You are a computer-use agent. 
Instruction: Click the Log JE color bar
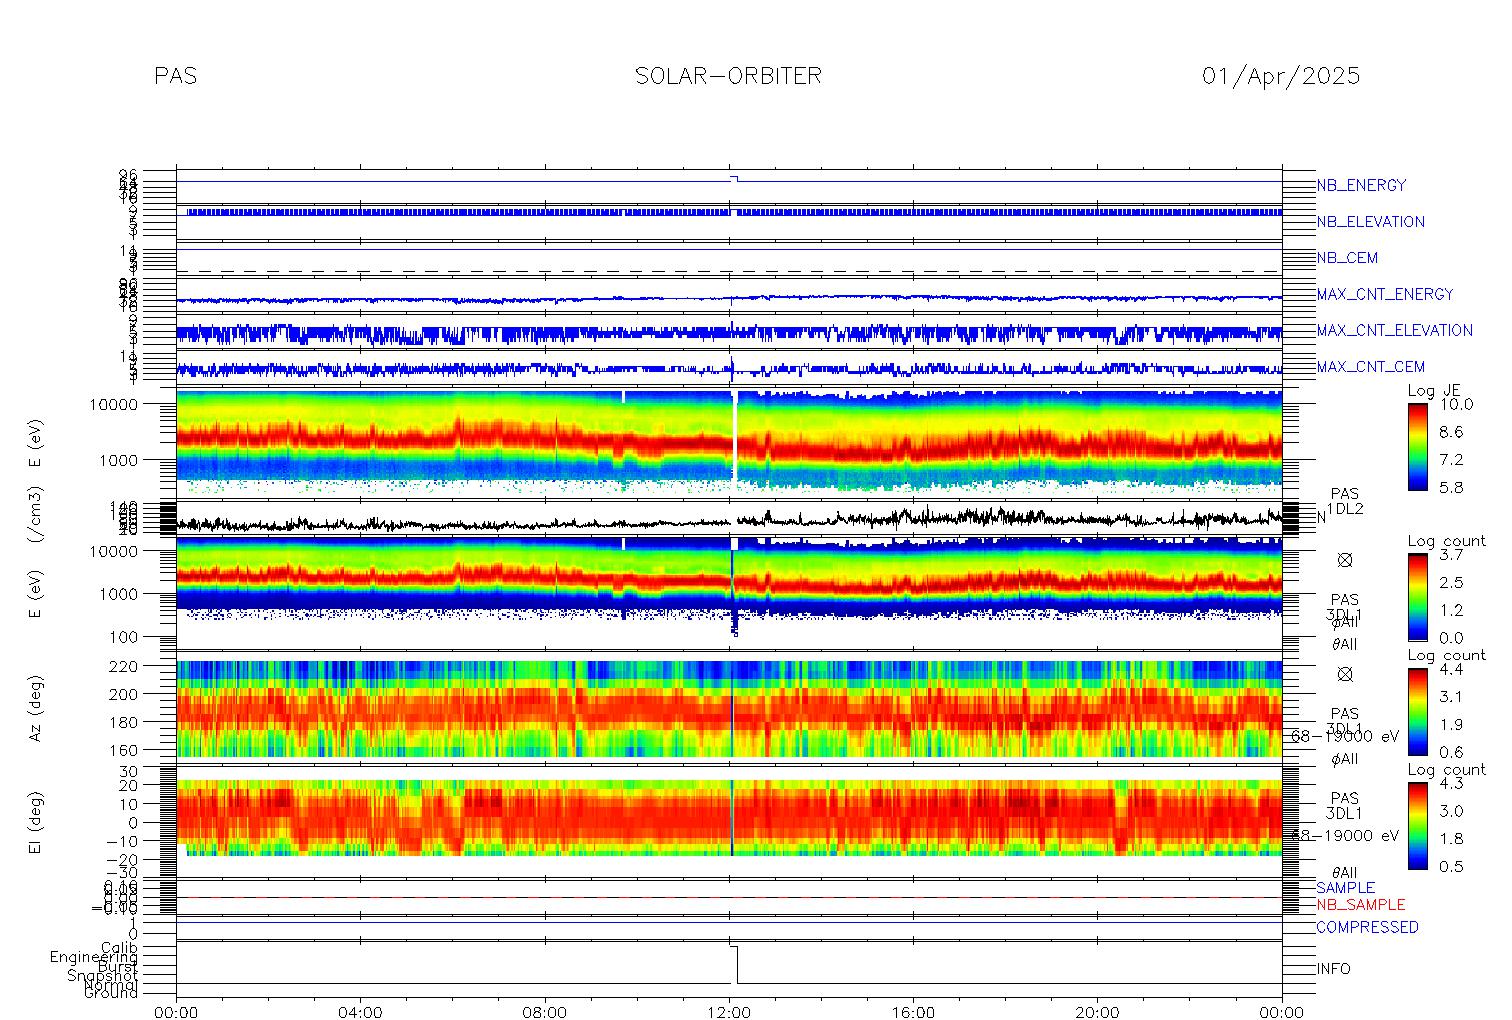1417,446
